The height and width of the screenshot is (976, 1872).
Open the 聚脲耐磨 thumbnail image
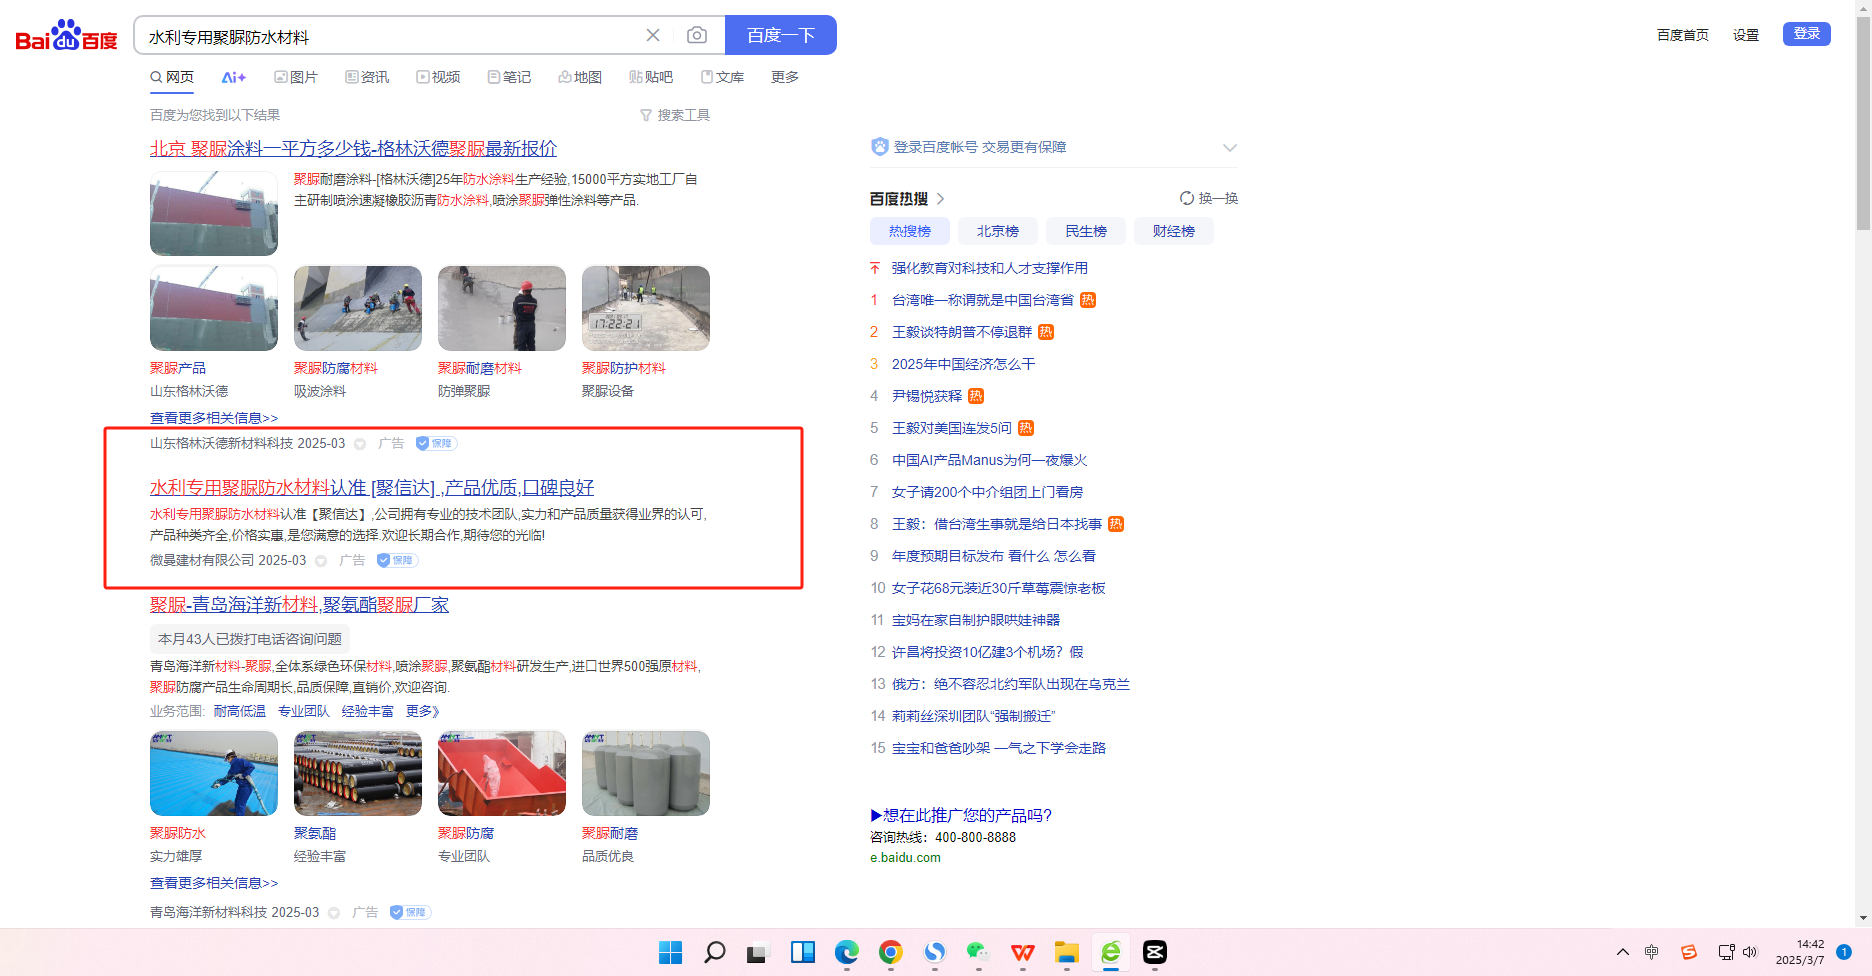click(x=646, y=773)
